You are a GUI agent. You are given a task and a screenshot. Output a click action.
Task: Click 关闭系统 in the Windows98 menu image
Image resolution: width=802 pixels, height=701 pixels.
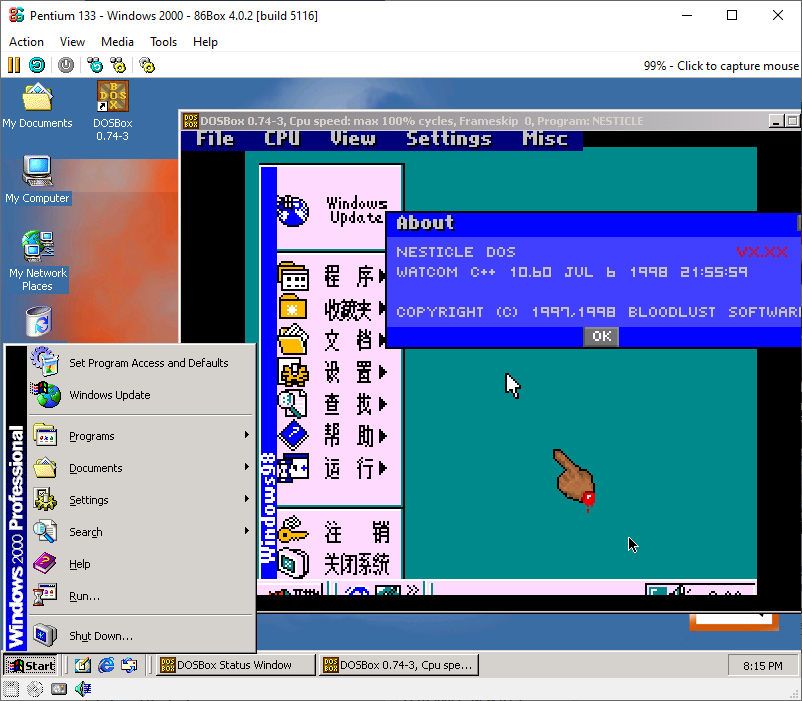click(357, 565)
